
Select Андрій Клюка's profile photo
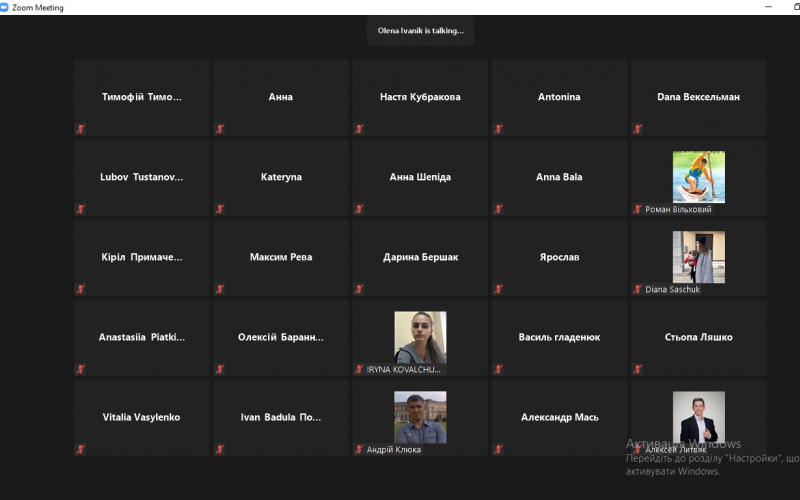420,417
